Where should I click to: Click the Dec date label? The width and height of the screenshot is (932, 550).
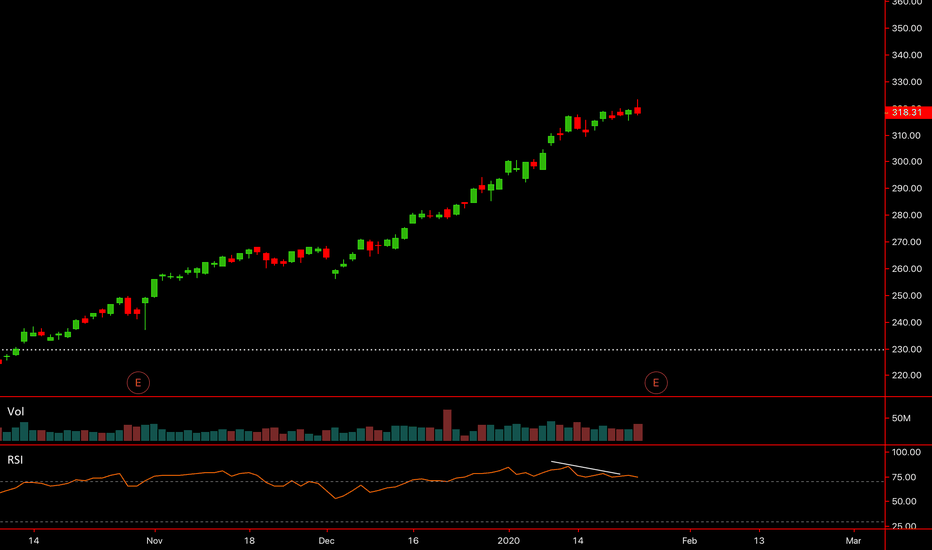tap(326, 540)
